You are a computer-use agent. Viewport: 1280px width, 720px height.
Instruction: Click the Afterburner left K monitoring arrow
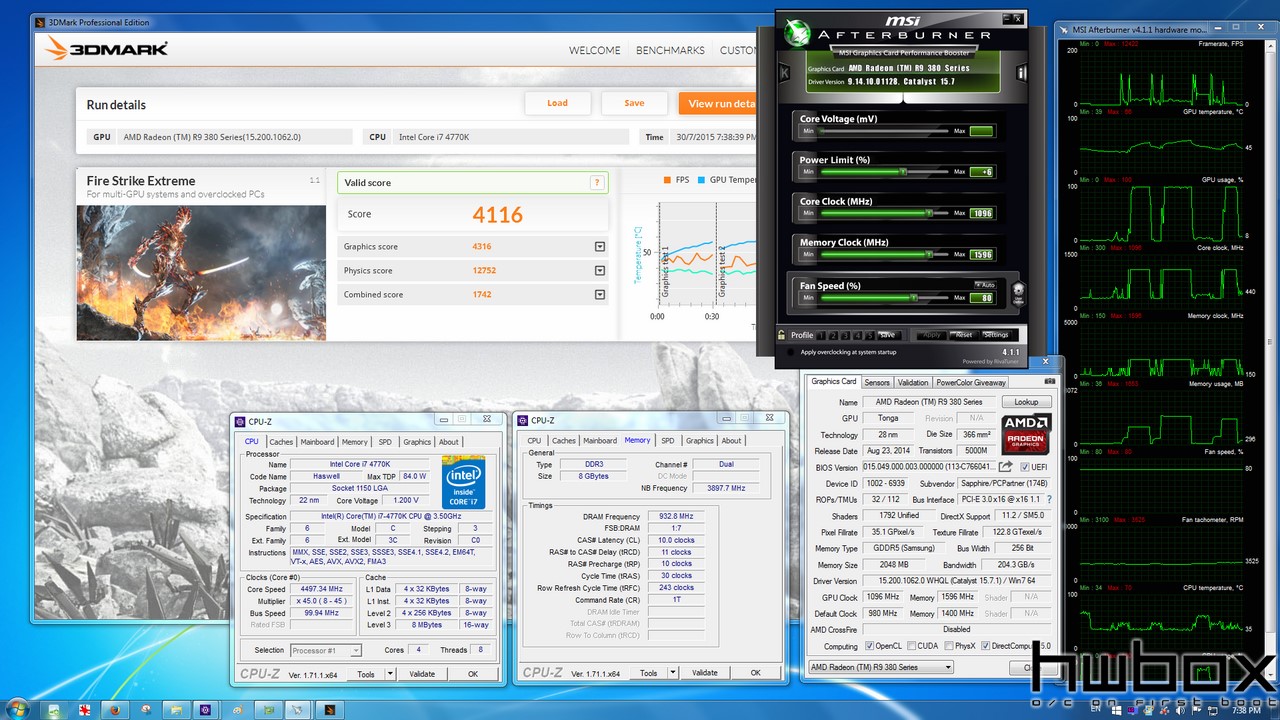(784, 72)
